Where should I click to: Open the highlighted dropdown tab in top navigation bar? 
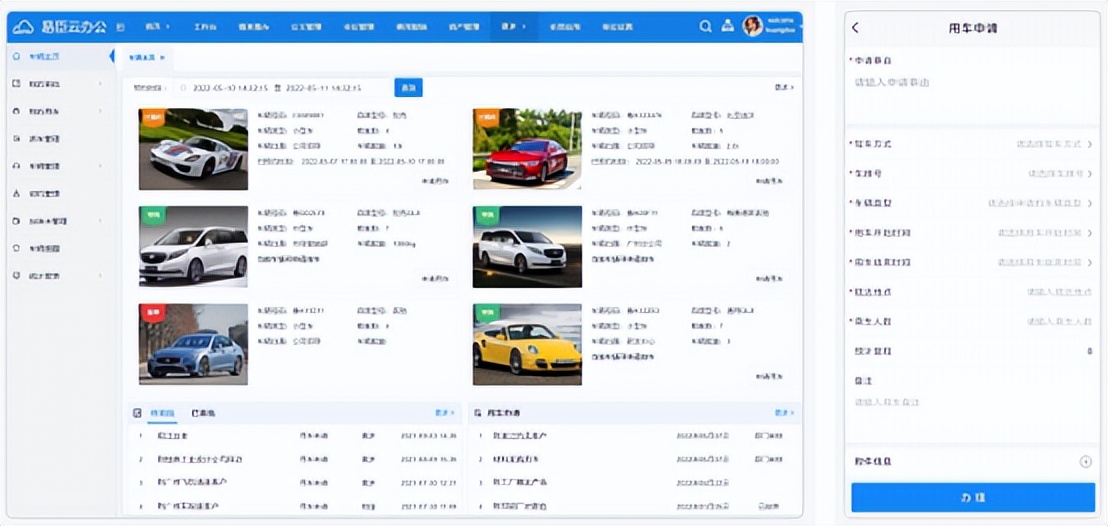coord(513,26)
